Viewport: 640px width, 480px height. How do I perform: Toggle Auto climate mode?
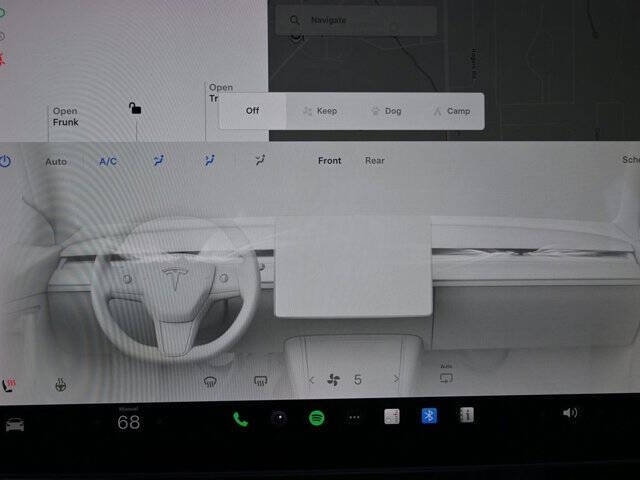click(56, 162)
